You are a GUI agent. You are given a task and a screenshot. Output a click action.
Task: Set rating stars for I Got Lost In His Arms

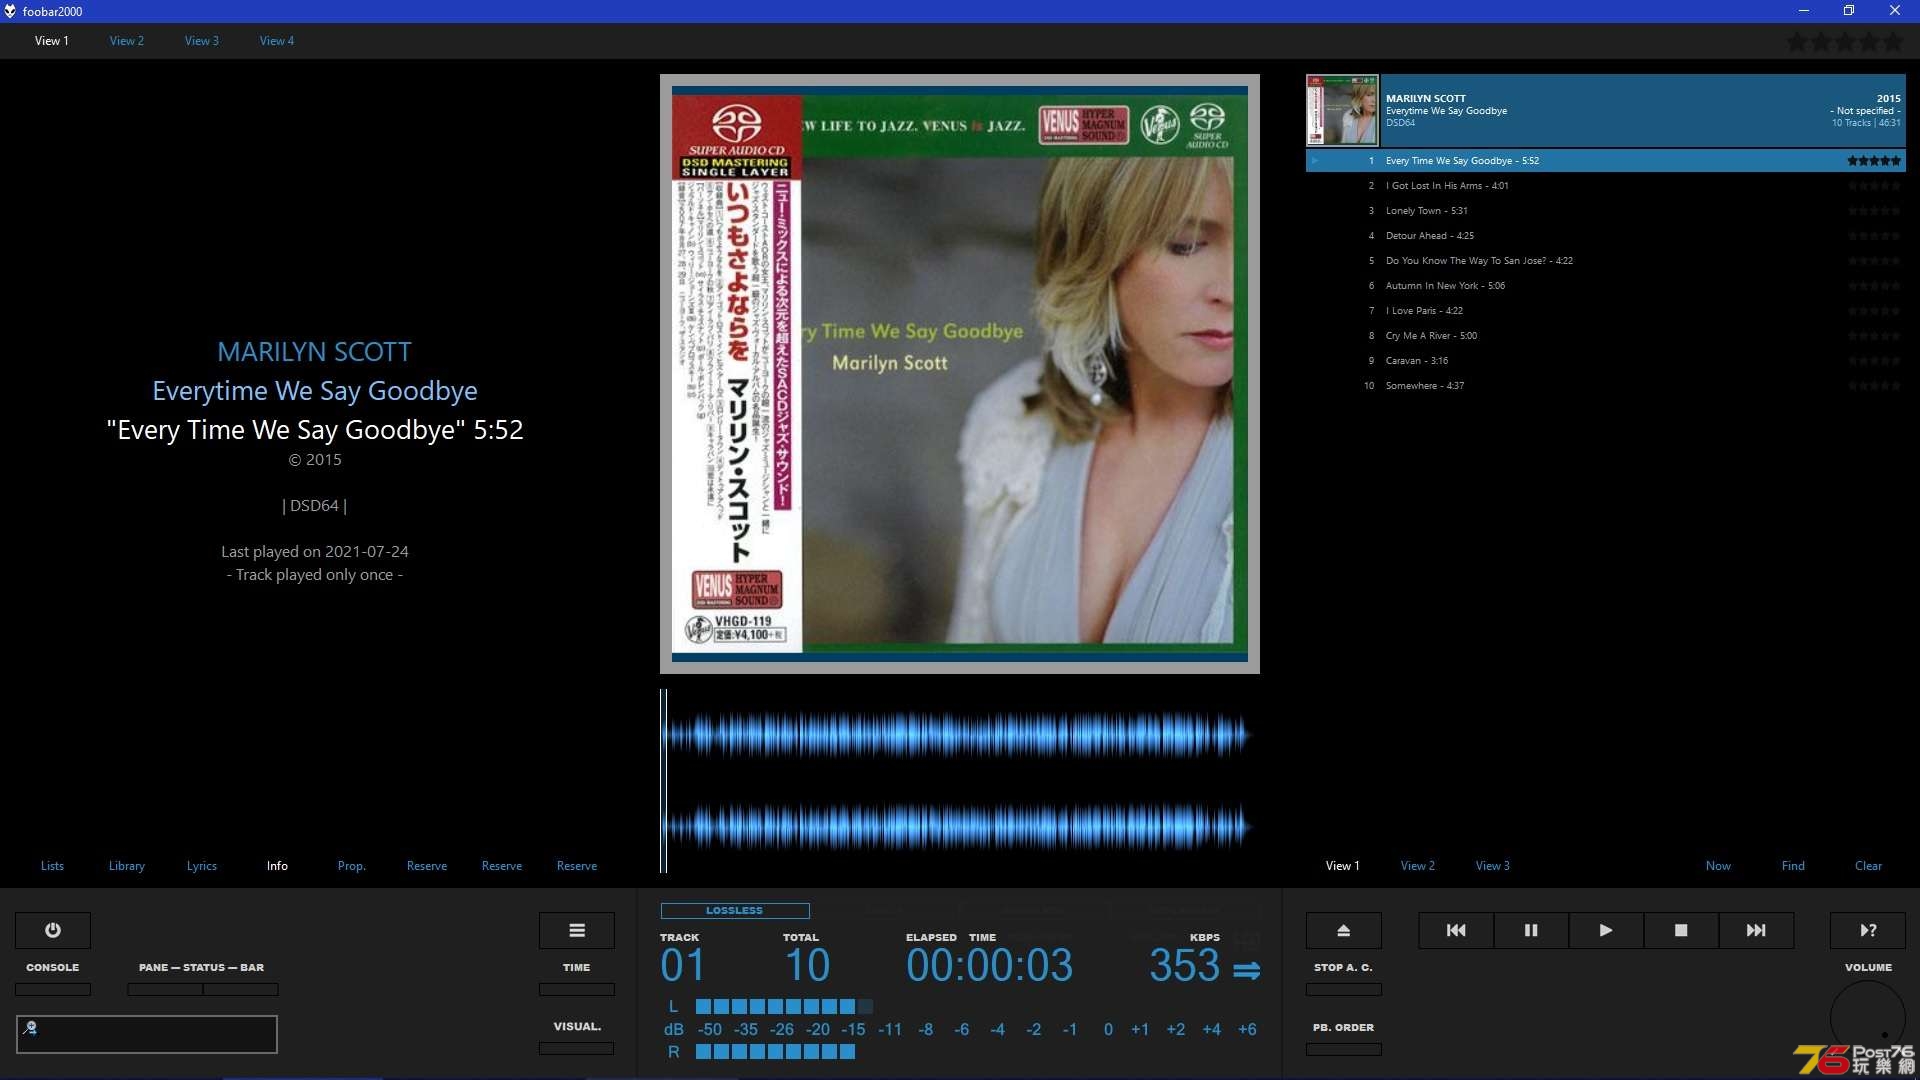(1874, 186)
